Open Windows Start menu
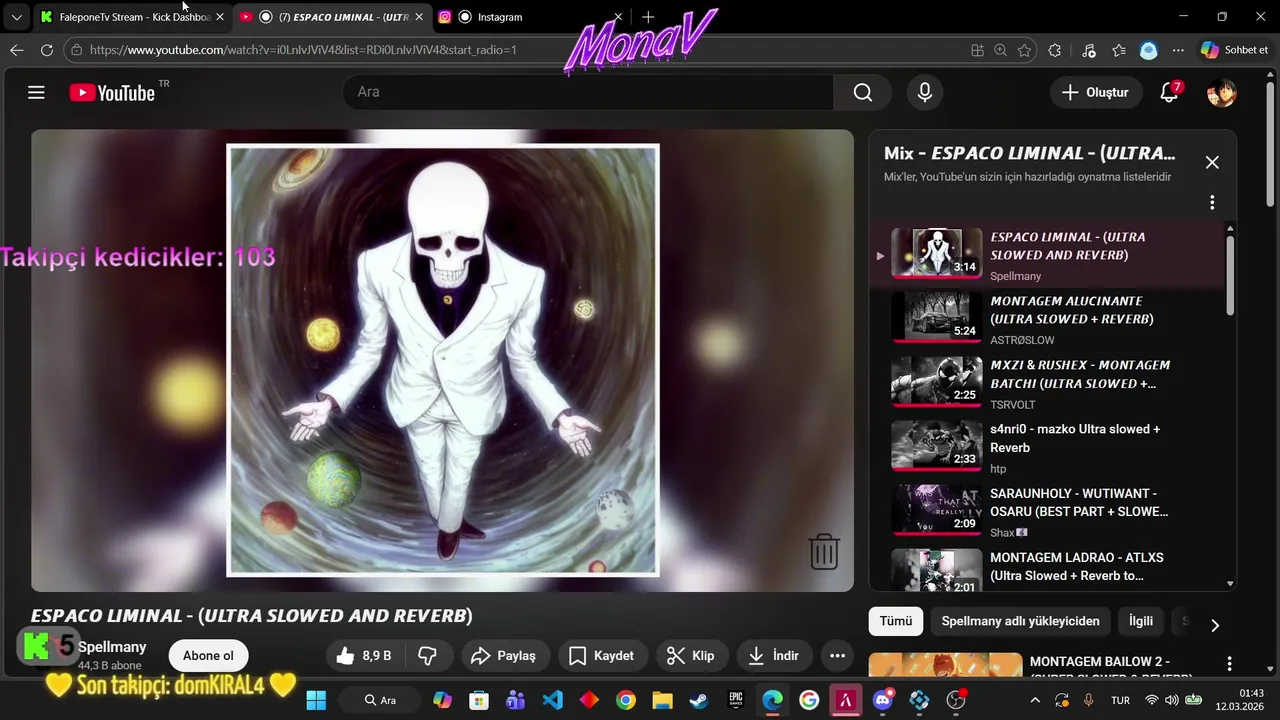Image resolution: width=1280 pixels, height=720 pixels. pos(316,700)
